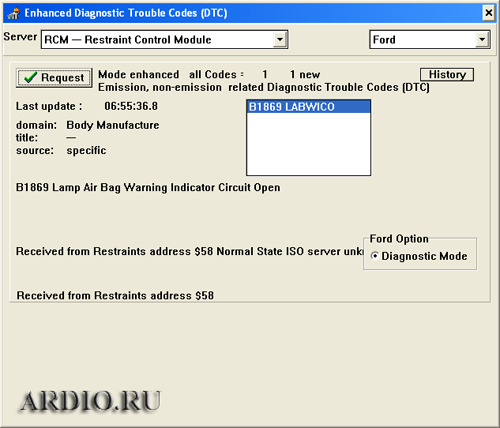Click the Body Manufacture domain text
The image size is (500, 428).
[x=113, y=125]
